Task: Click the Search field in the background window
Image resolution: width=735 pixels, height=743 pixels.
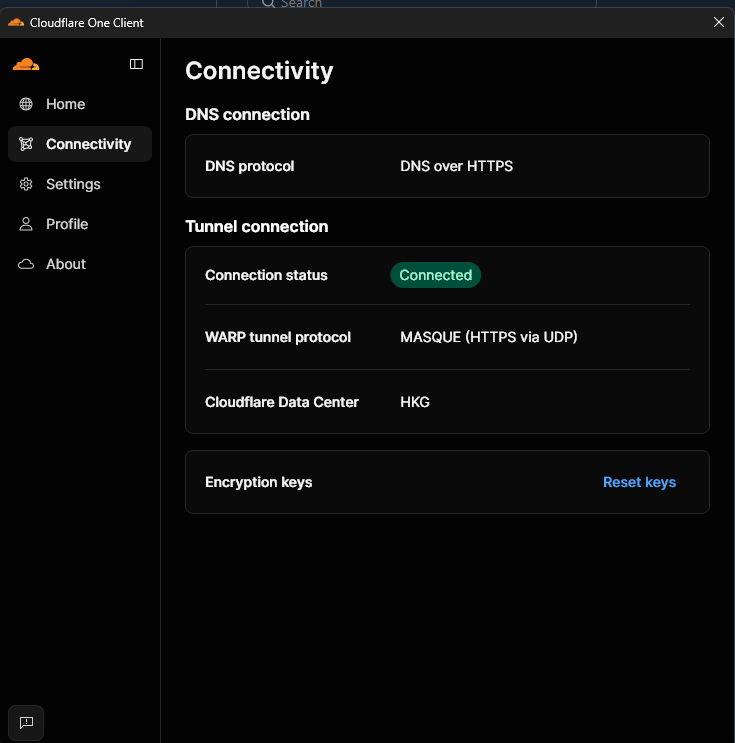Action: (422, 4)
